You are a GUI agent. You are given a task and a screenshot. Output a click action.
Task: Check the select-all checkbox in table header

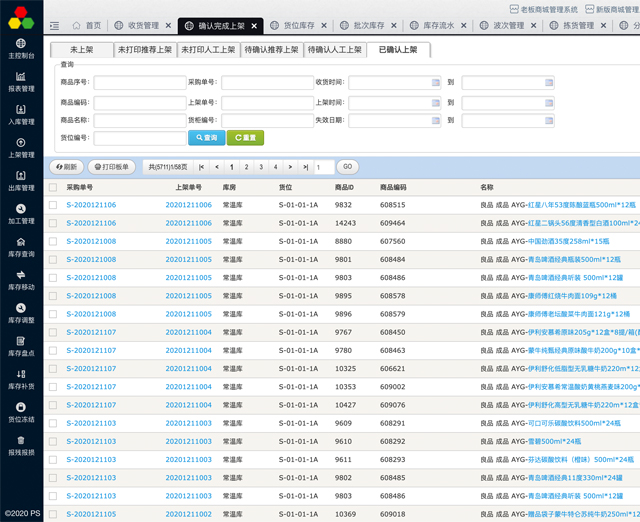pos(53,187)
